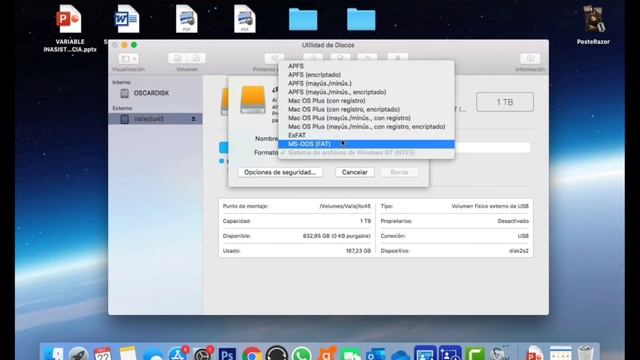Click the Primera Ayuda toolbar icon

tap(274, 58)
